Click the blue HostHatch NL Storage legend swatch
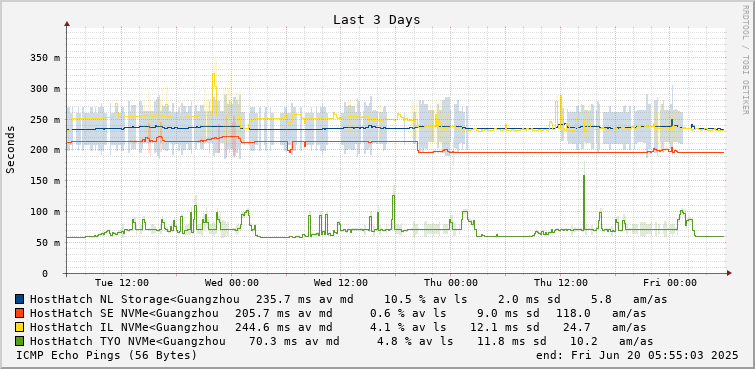 point(20,299)
